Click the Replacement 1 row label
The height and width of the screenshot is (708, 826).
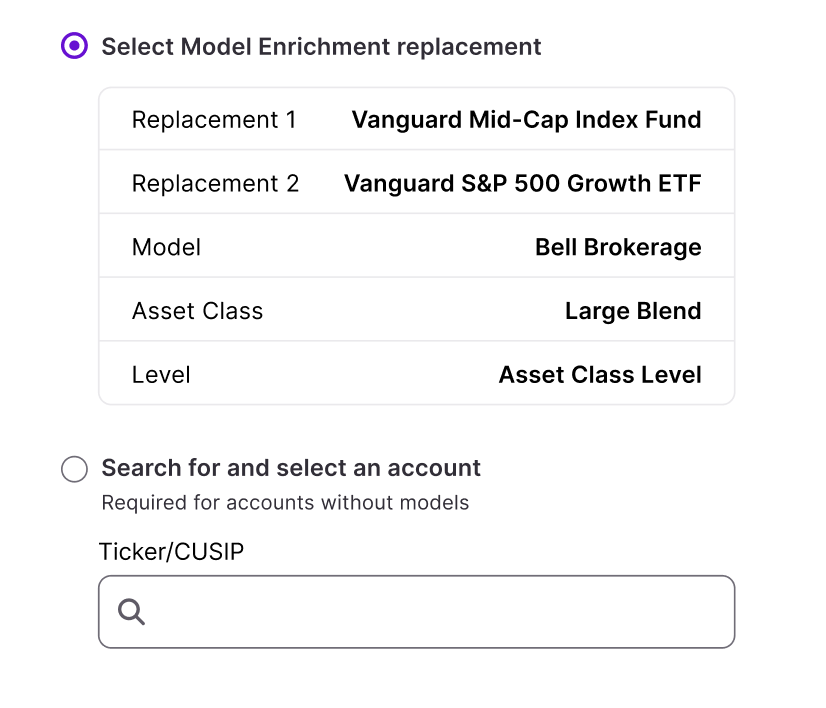pyautogui.click(x=214, y=120)
